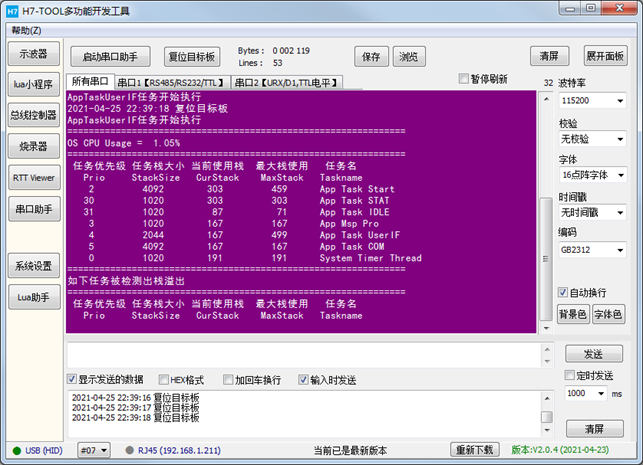Click the 发送 send button
643x465 pixels.
click(x=594, y=354)
